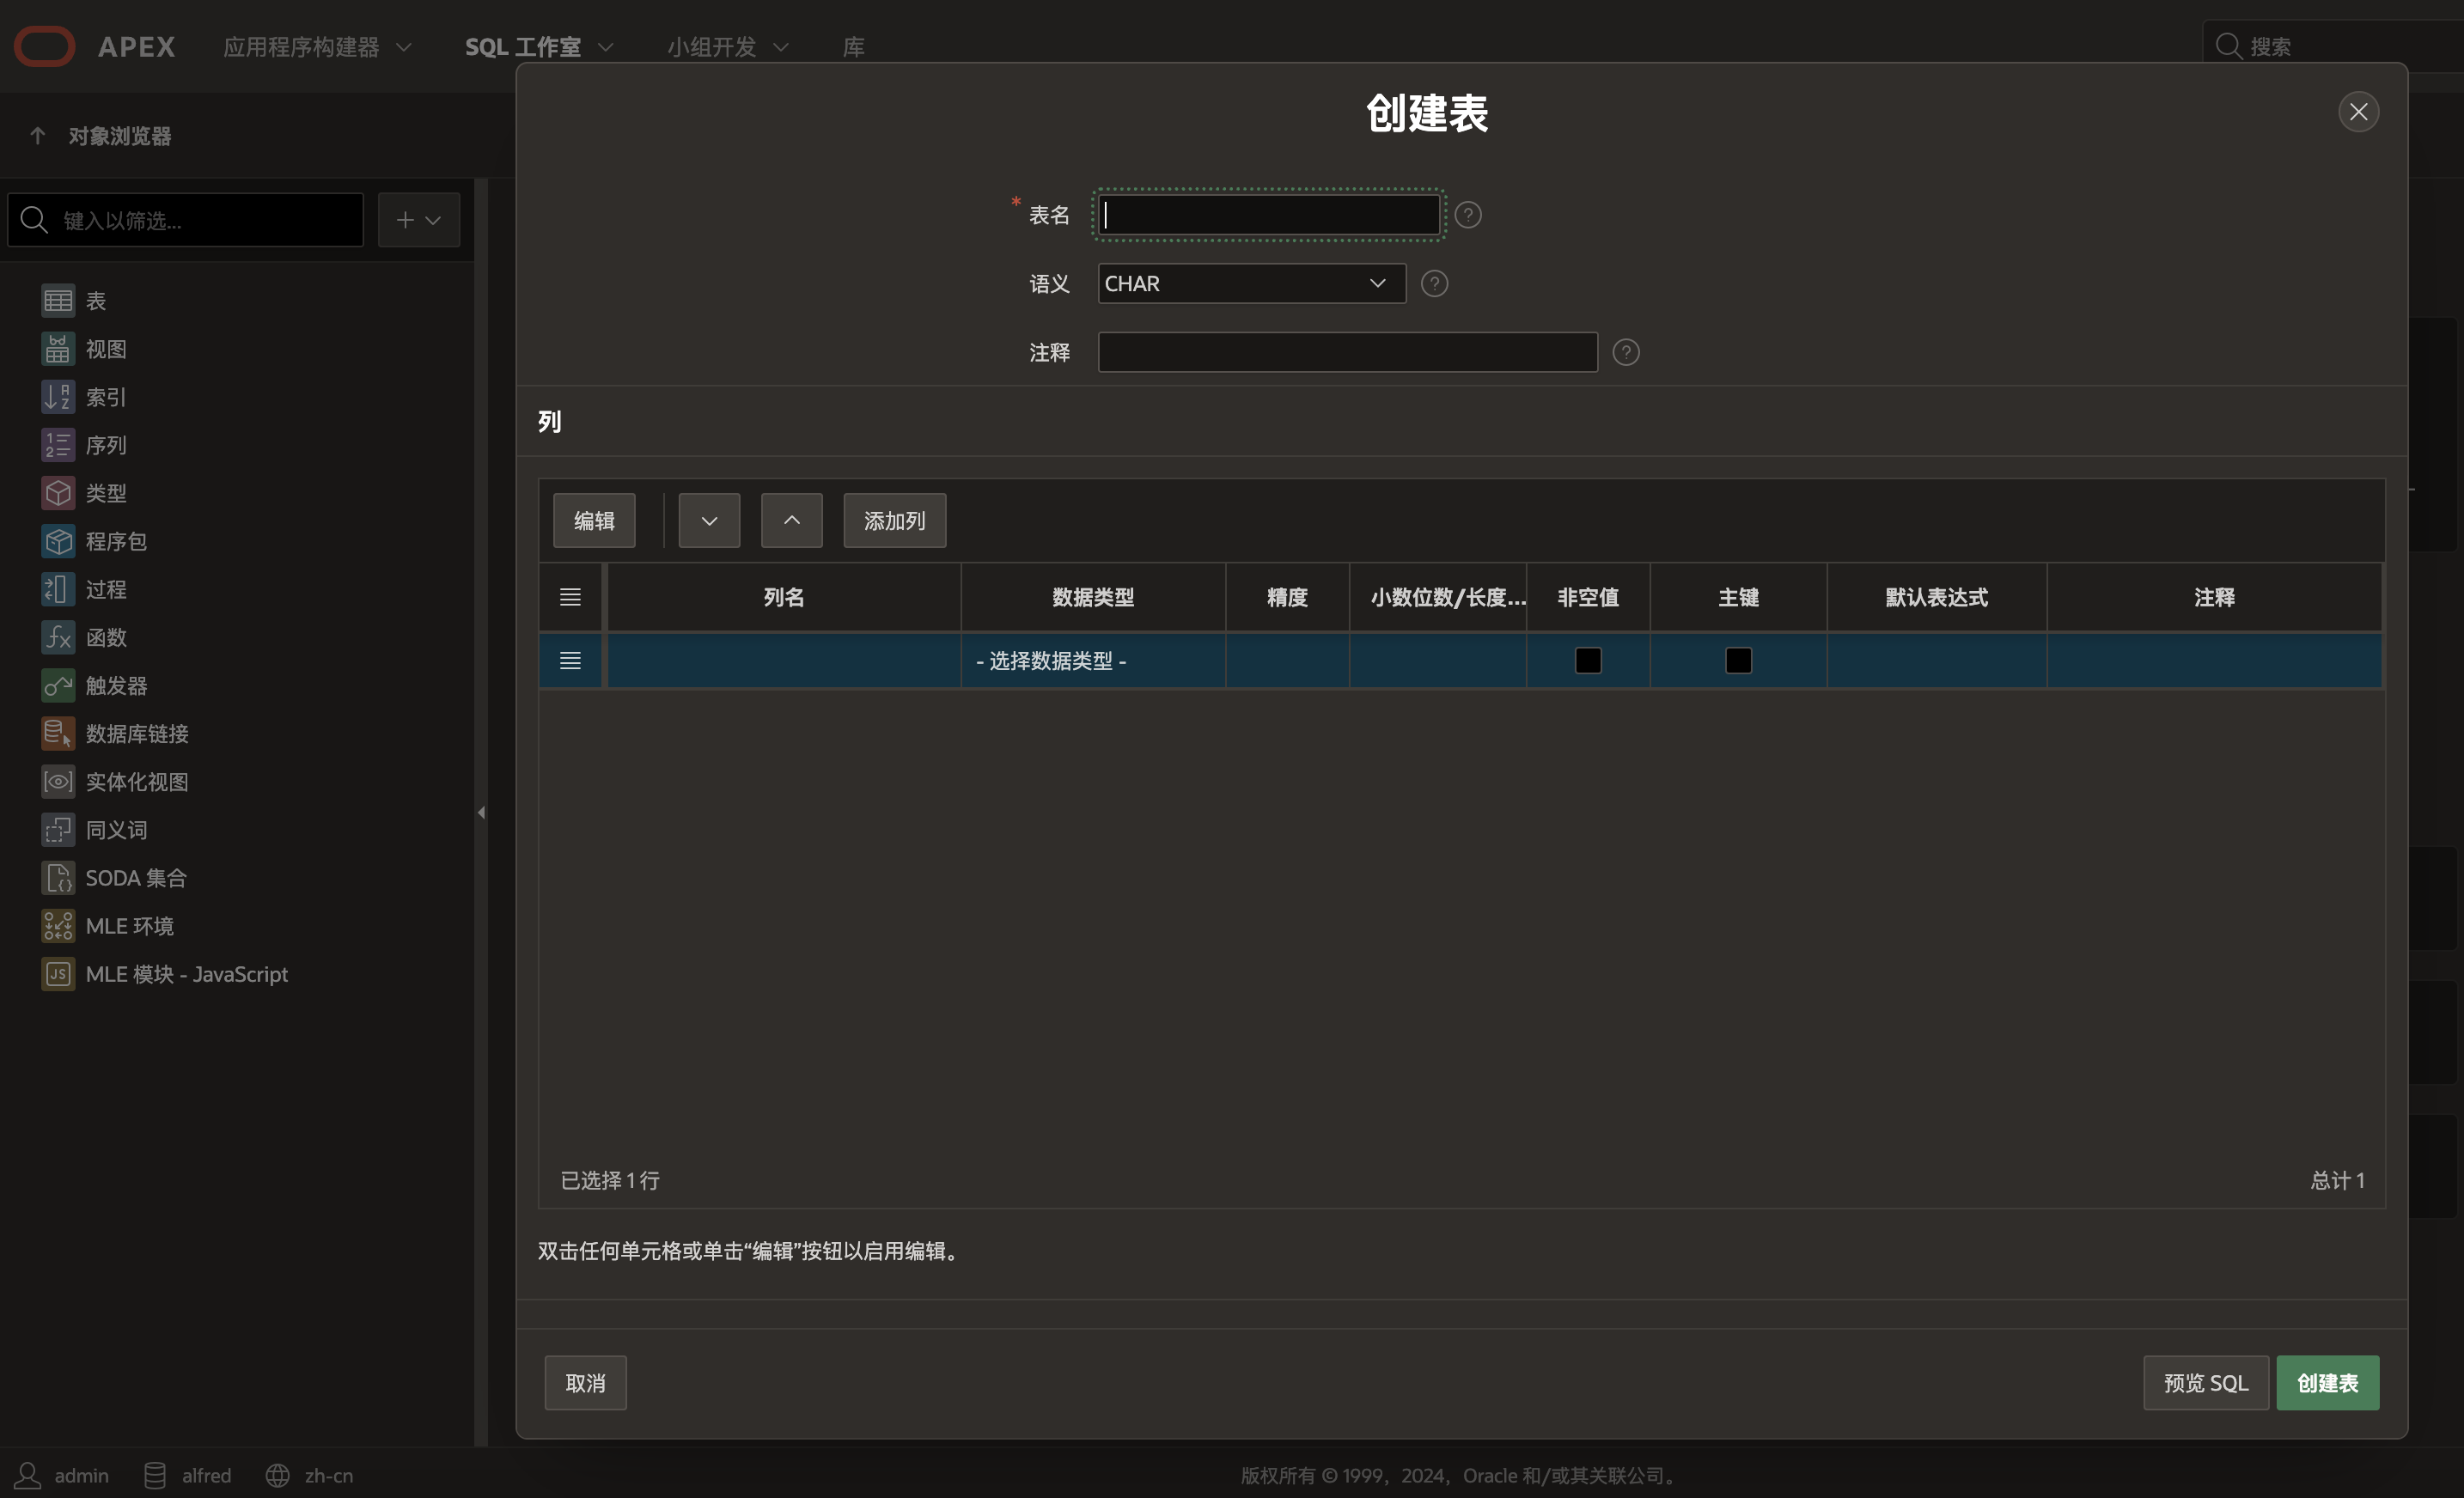Click the help icon next to 注释 field
Image resolution: width=2464 pixels, height=1498 pixels.
(1625, 352)
